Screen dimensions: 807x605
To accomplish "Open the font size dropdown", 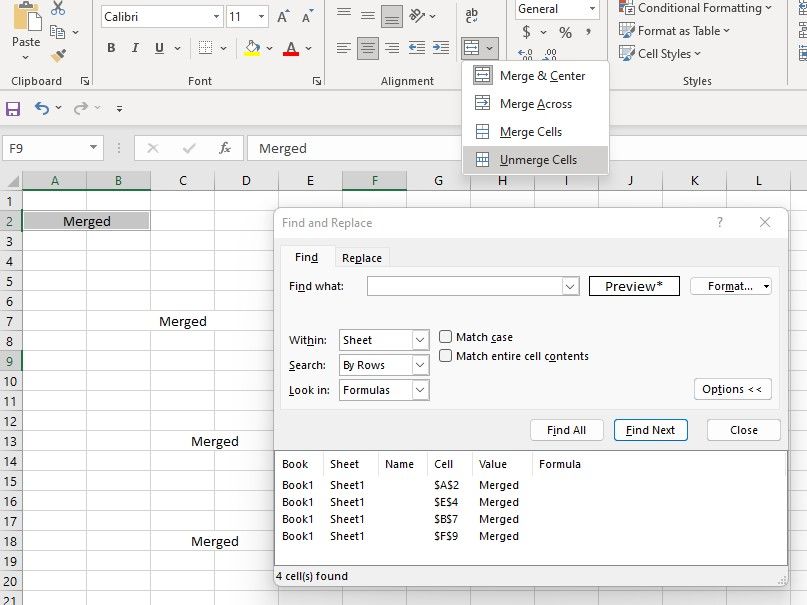I will [x=261, y=17].
